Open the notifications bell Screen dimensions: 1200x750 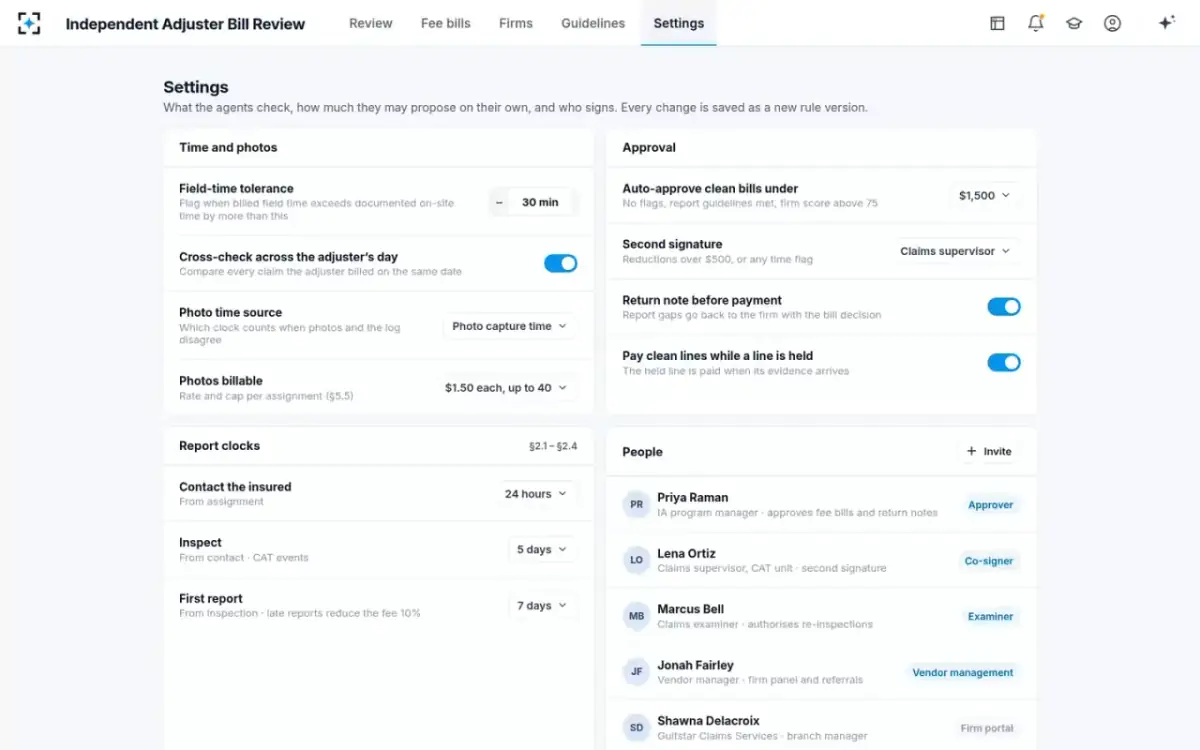coord(1036,23)
